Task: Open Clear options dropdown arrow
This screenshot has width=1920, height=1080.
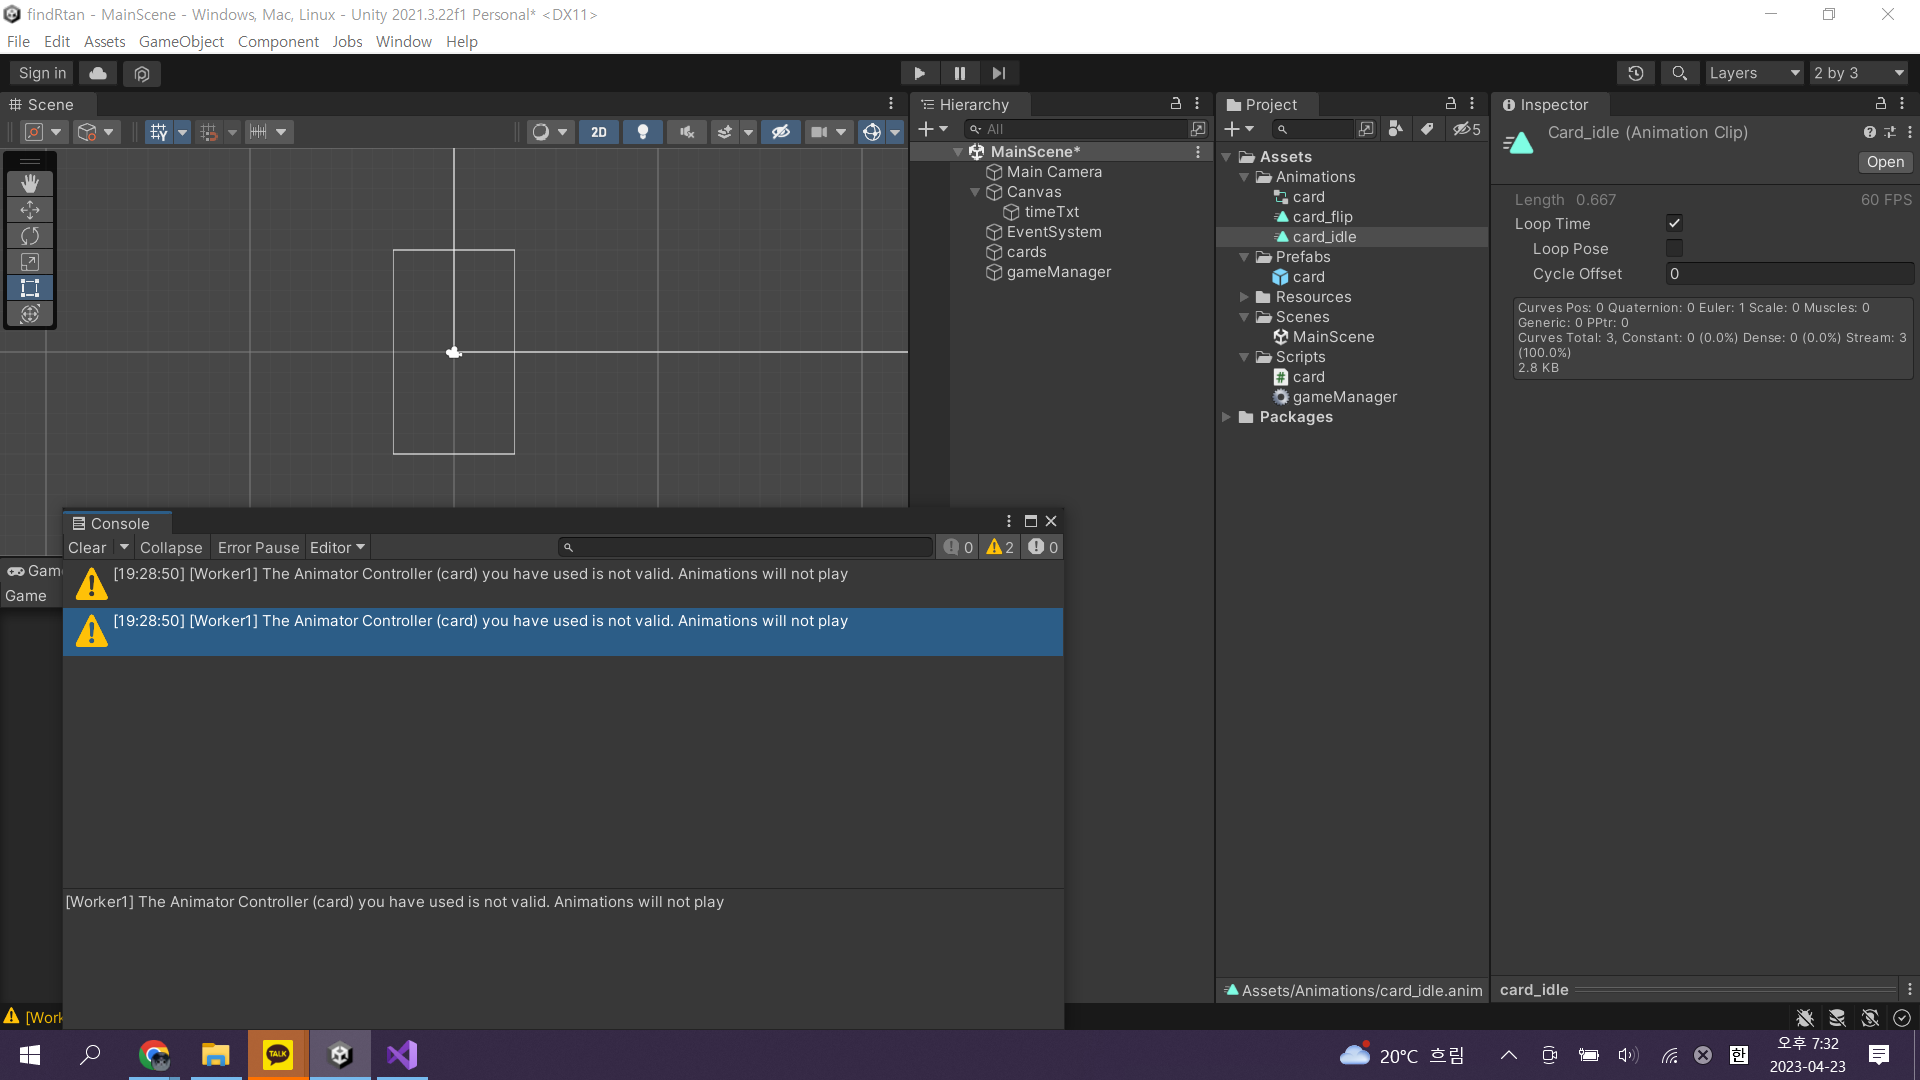Action: coord(124,548)
